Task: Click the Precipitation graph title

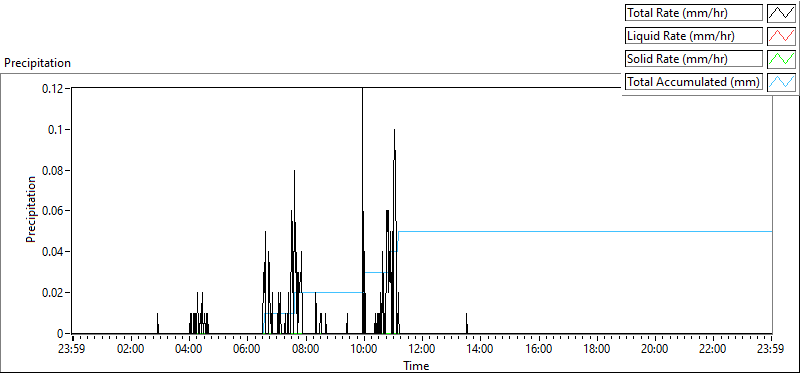Action: (37, 63)
